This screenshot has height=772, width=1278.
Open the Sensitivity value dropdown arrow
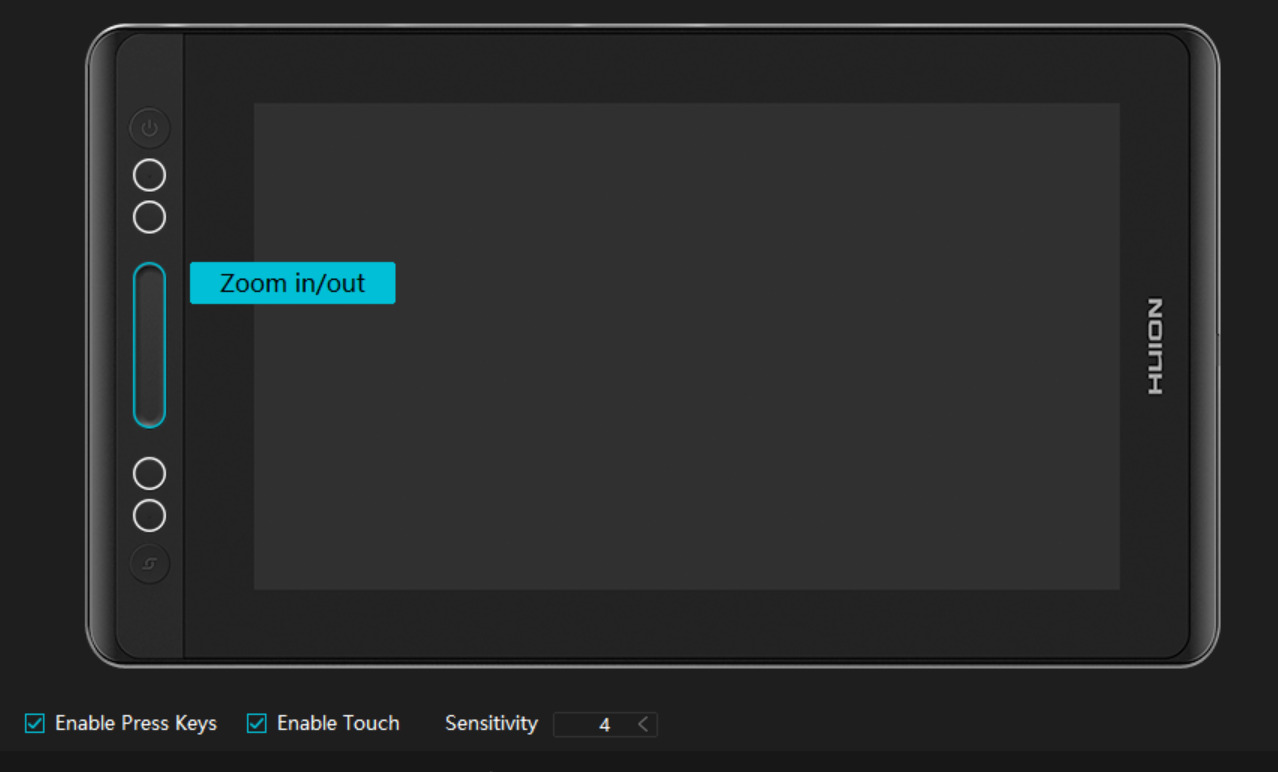click(644, 724)
